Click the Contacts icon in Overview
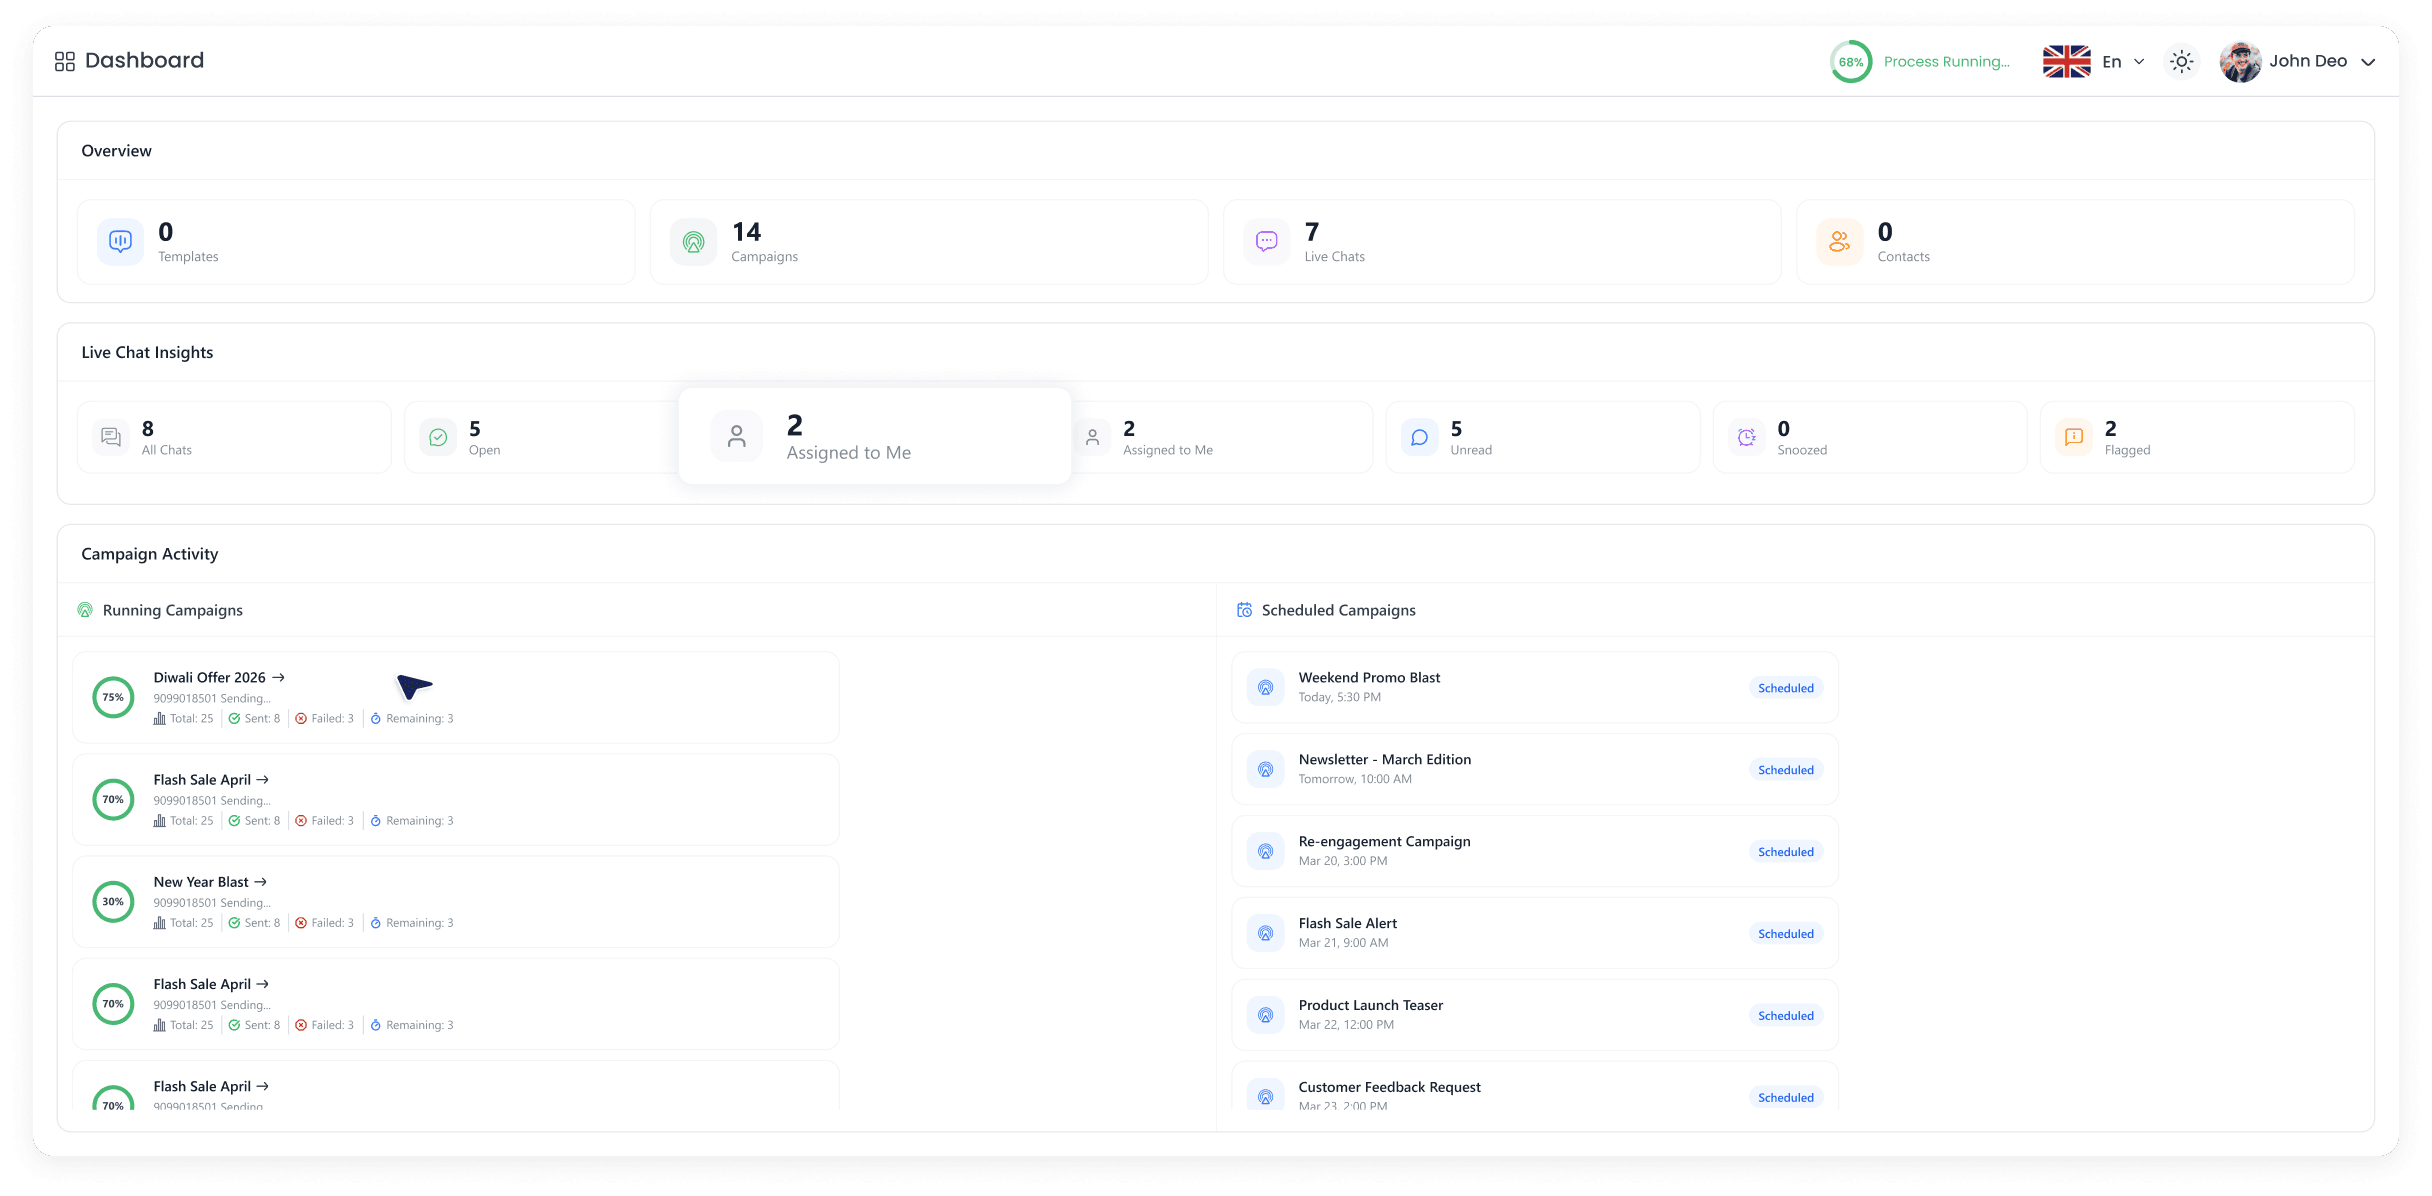Image resolution: width=2432 pixels, height=1196 pixels. [x=1838, y=241]
